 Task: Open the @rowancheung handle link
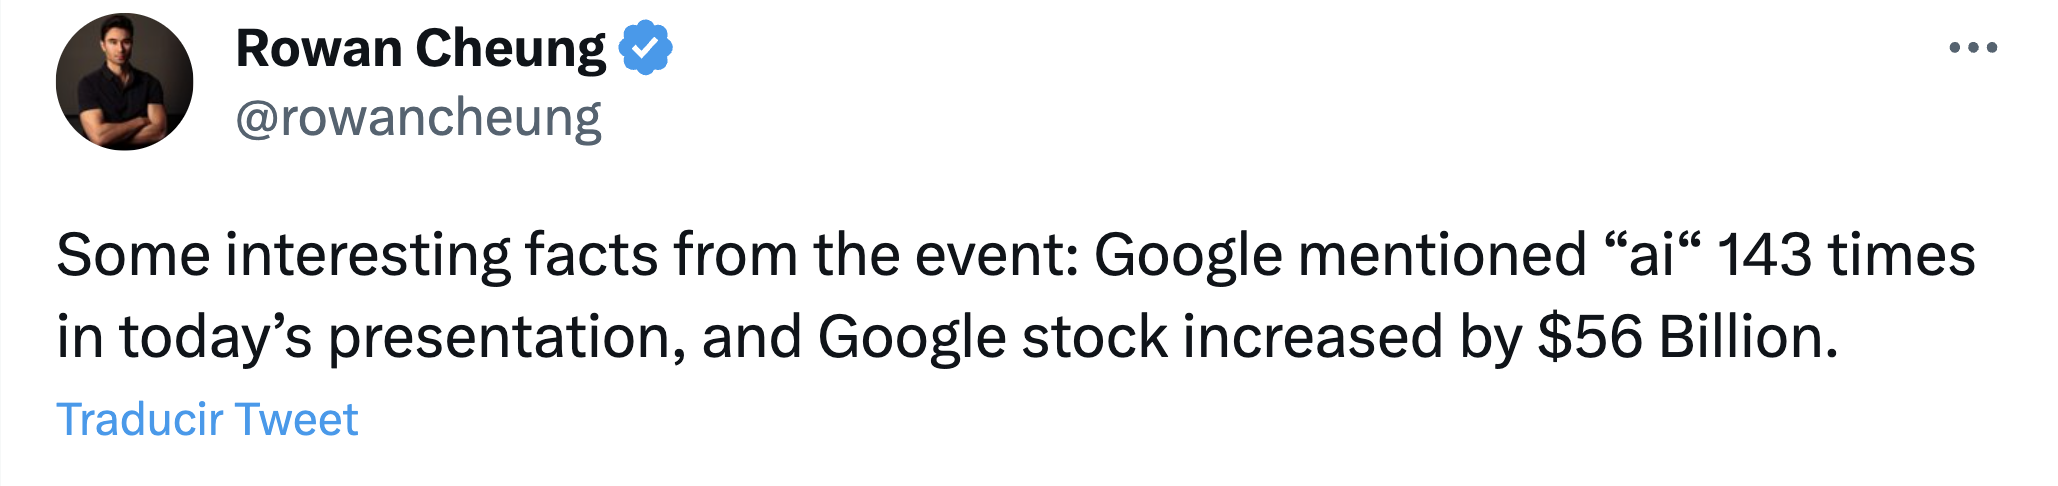(418, 119)
